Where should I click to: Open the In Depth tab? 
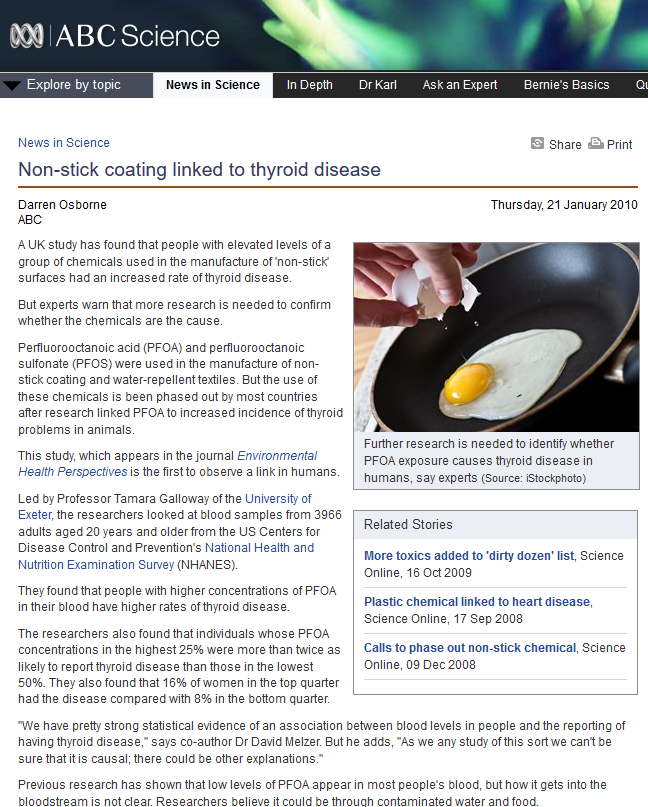tap(309, 85)
